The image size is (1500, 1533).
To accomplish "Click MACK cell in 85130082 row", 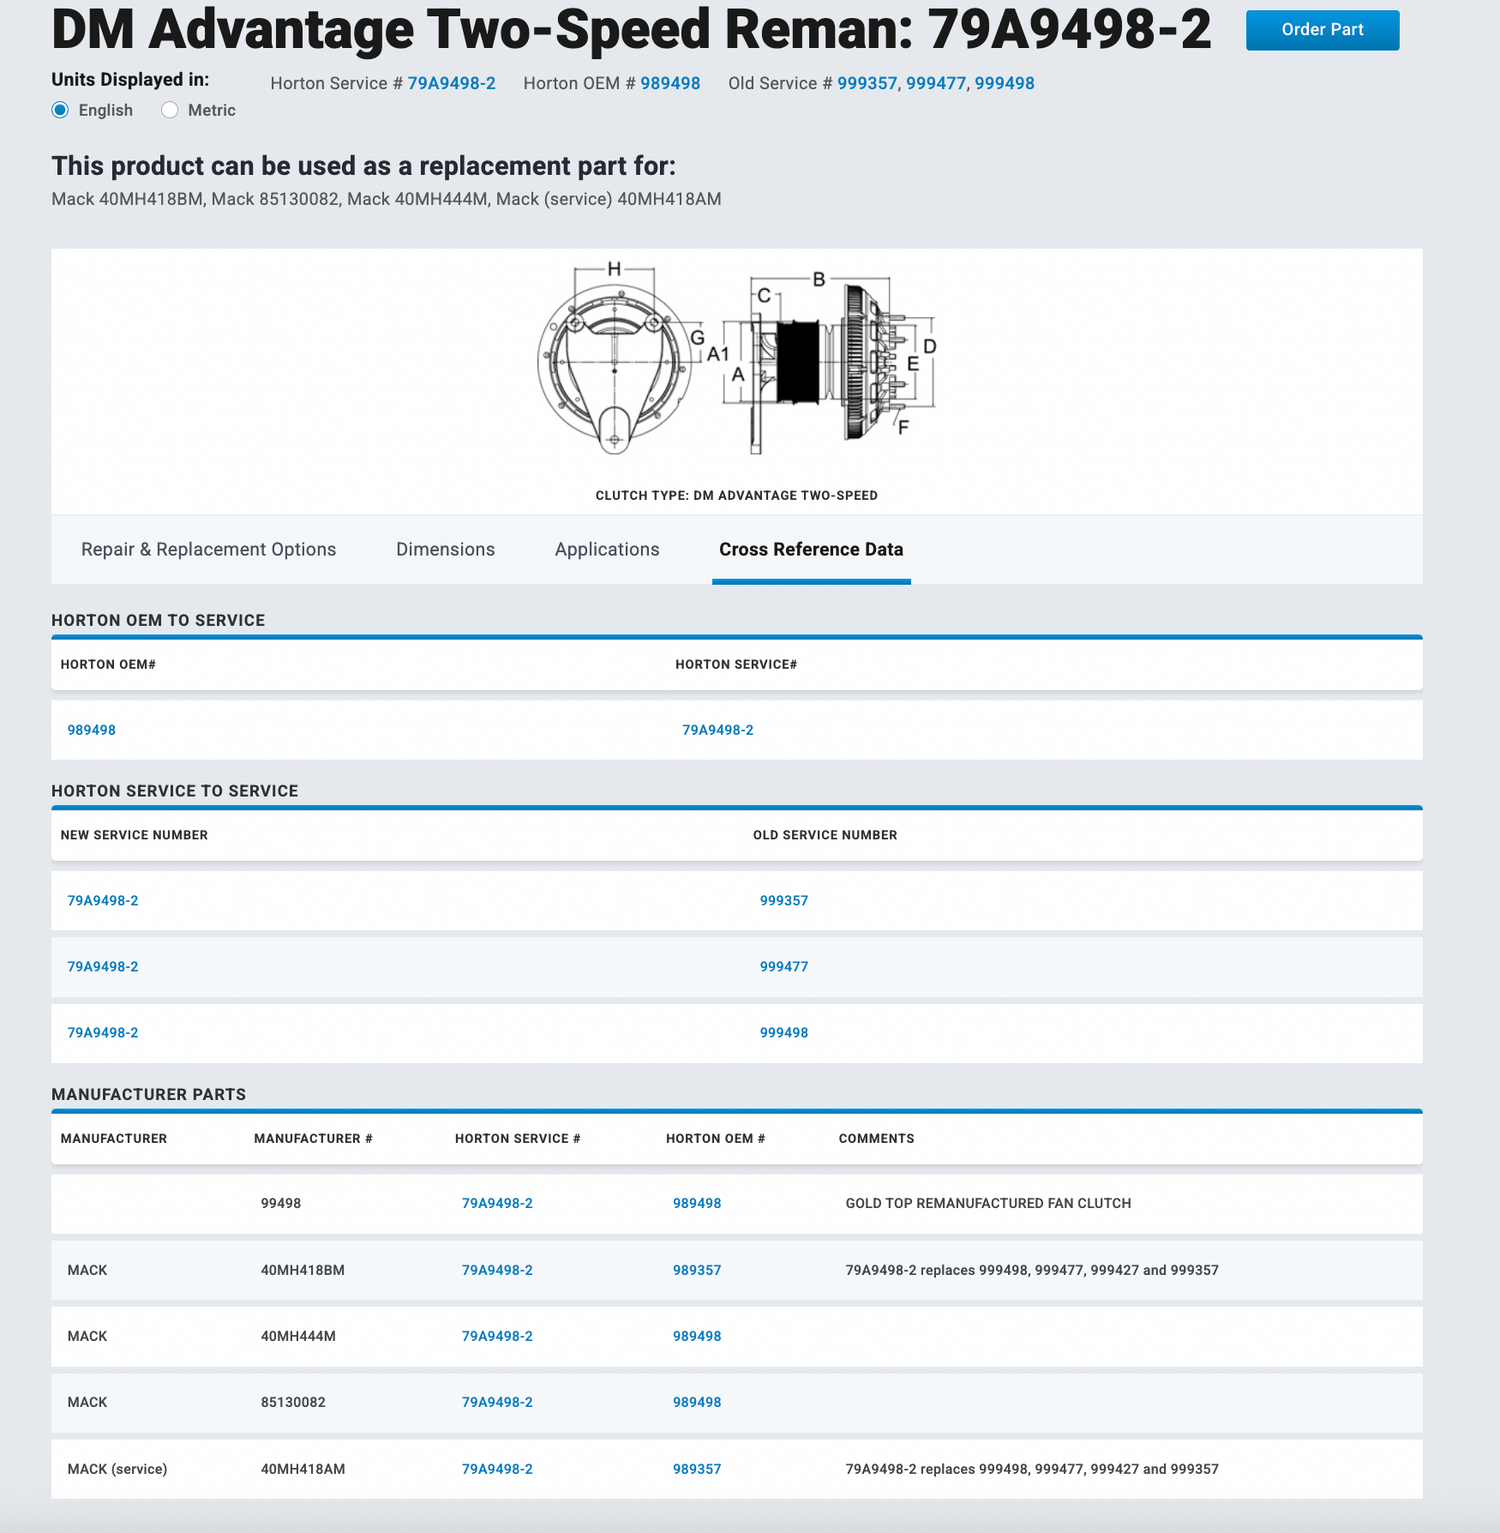I will 87,1402.
